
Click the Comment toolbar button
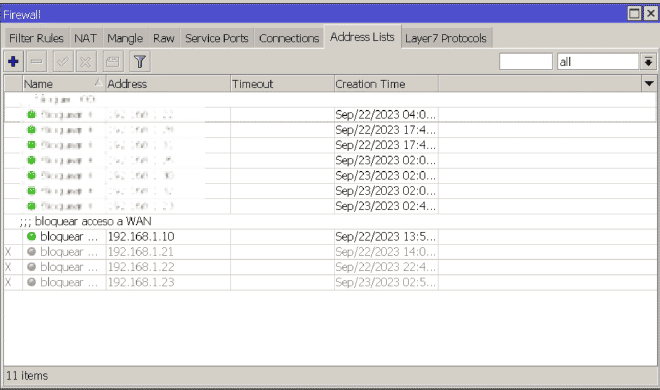[x=112, y=62]
